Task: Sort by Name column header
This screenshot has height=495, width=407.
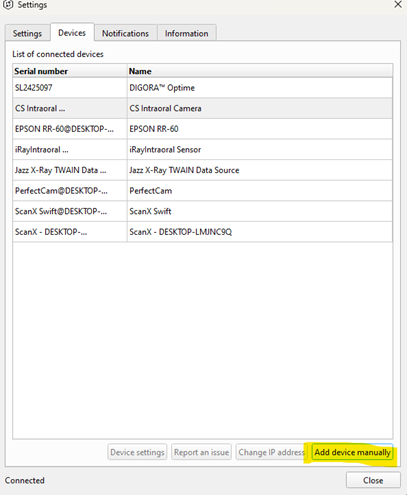Action: [x=260, y=71]
